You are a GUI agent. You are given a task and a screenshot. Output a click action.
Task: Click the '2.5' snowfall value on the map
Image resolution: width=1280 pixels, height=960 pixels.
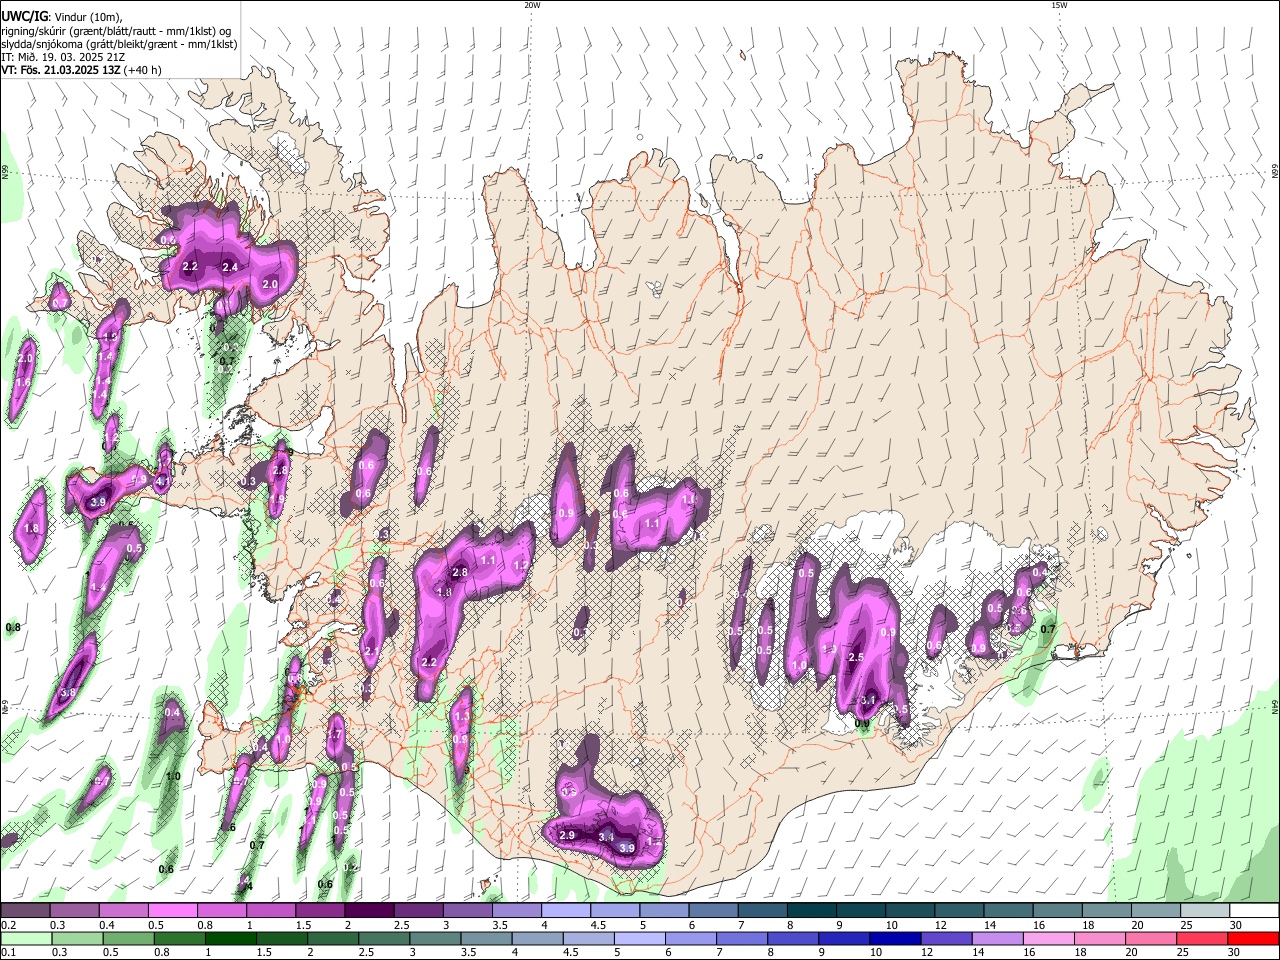(x=856, y=657)
